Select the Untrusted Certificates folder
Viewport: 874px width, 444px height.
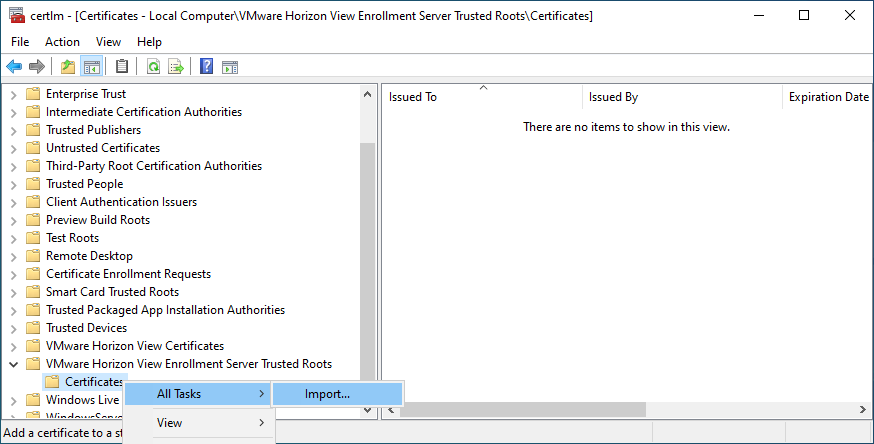click(x=102, y=148)
